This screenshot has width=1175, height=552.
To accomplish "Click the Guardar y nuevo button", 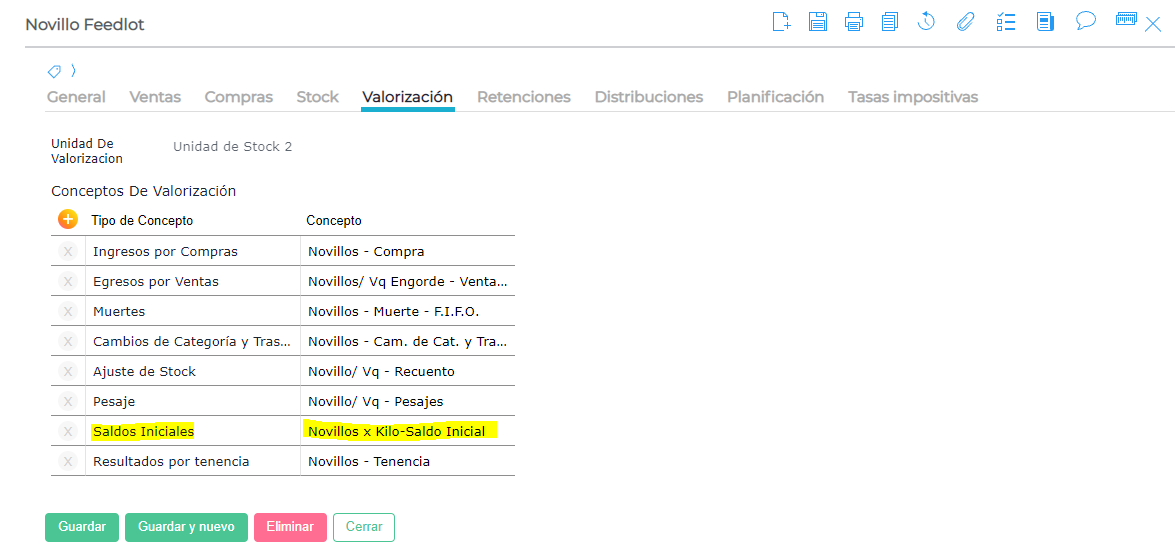I will 186,527.
